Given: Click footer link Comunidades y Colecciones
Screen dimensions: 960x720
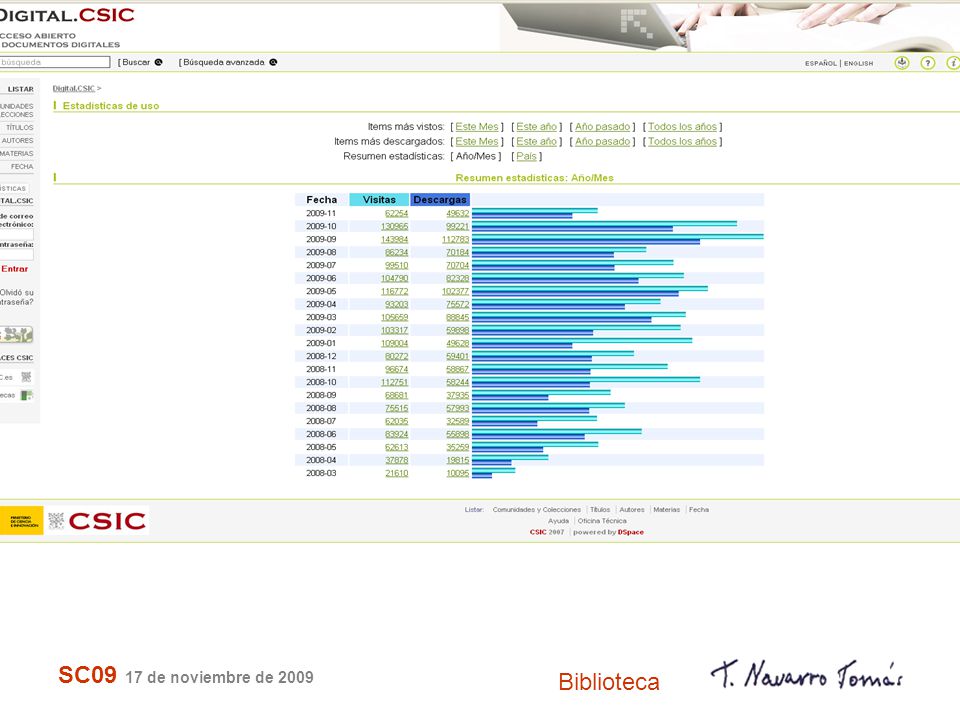Looking at the screenshot, I should pyautogui.click(x=536, y=509).
